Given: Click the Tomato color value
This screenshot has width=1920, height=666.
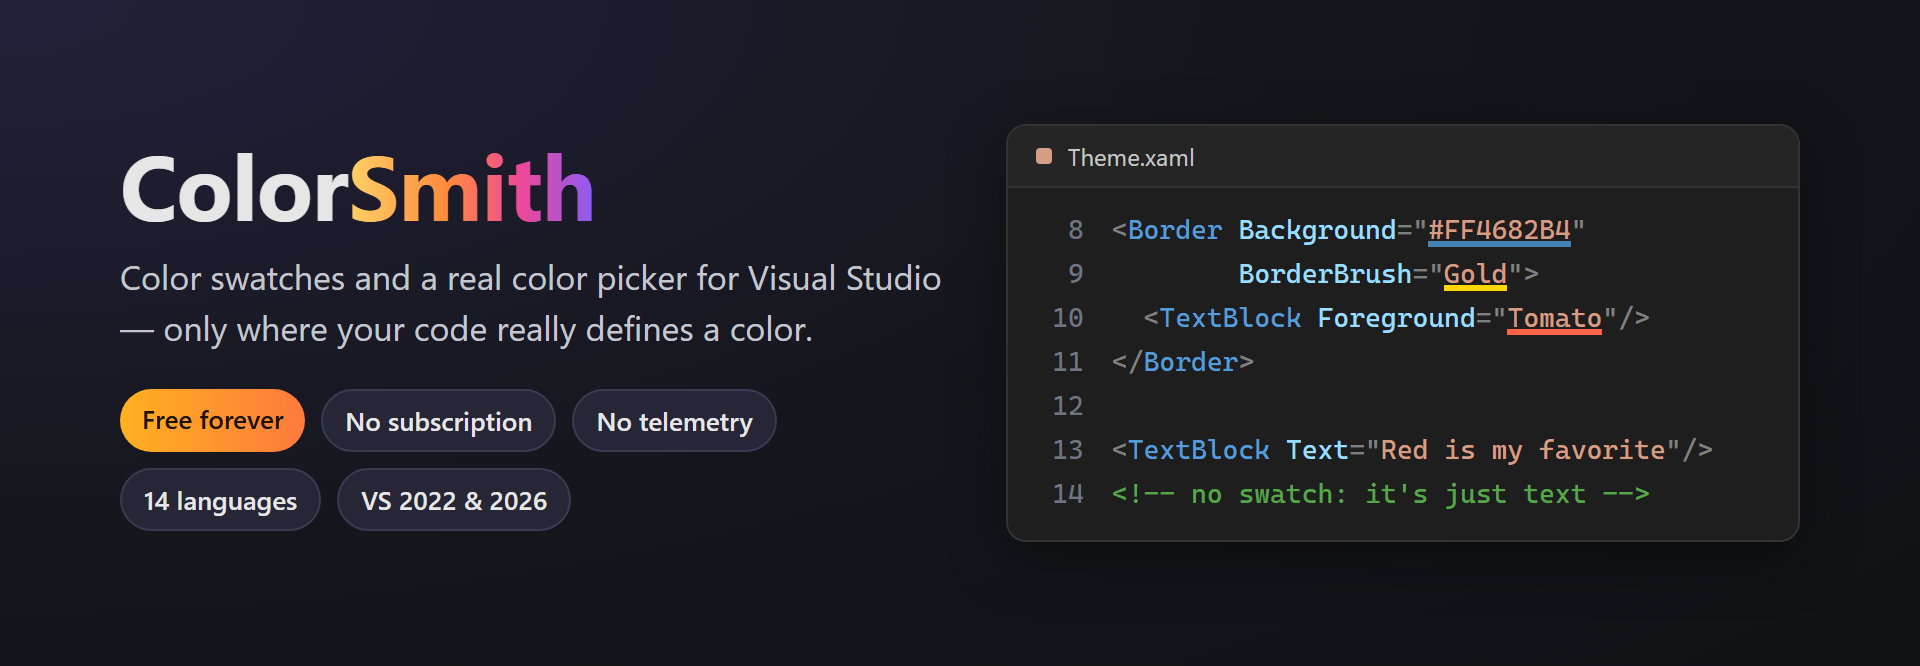Looking at the screenshot, I should pos(1554,319).
